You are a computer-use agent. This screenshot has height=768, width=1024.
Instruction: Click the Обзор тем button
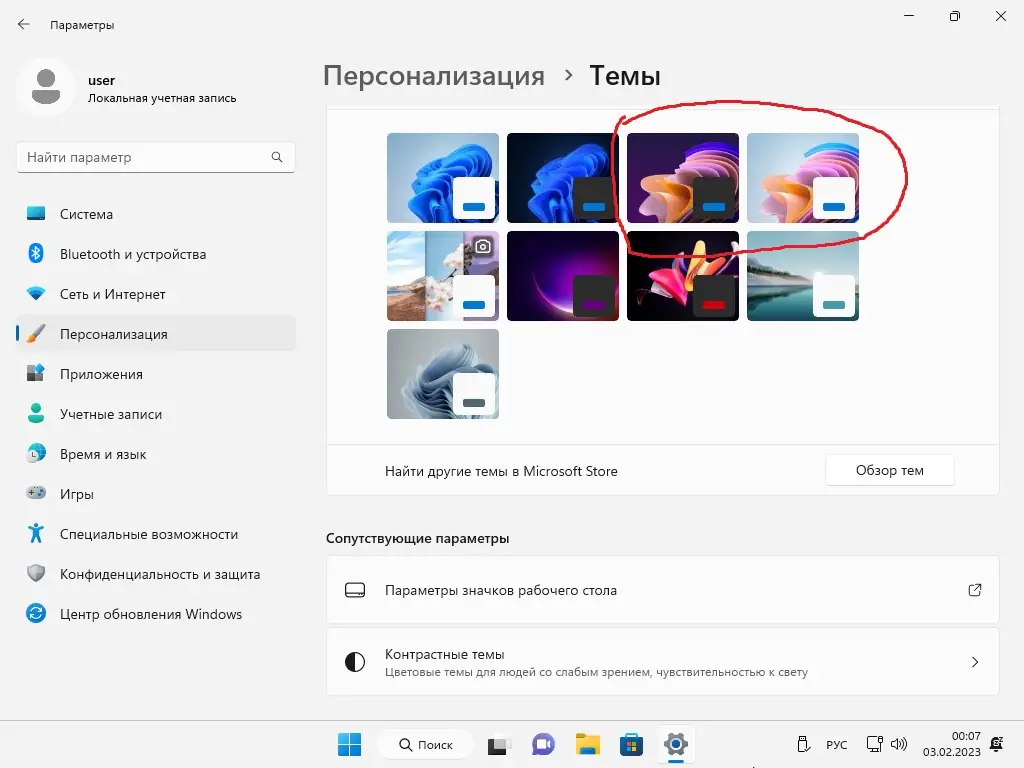[889, 470]
